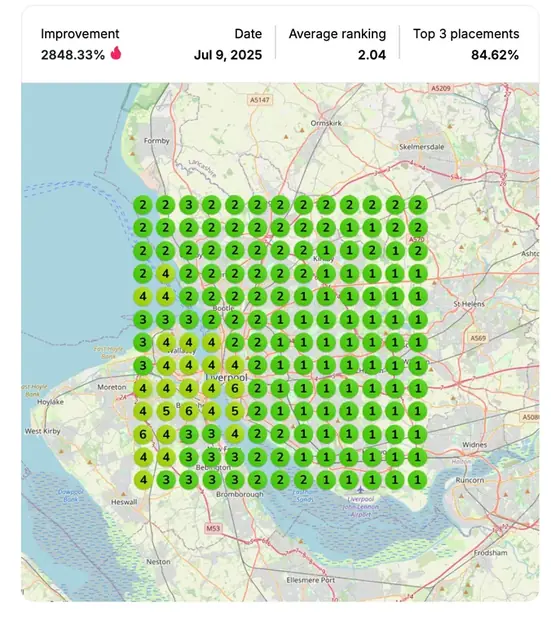Select the 6 marker right of the Liverpool label
This screenshot has width=551, height=620.
(x=235, y=388)
